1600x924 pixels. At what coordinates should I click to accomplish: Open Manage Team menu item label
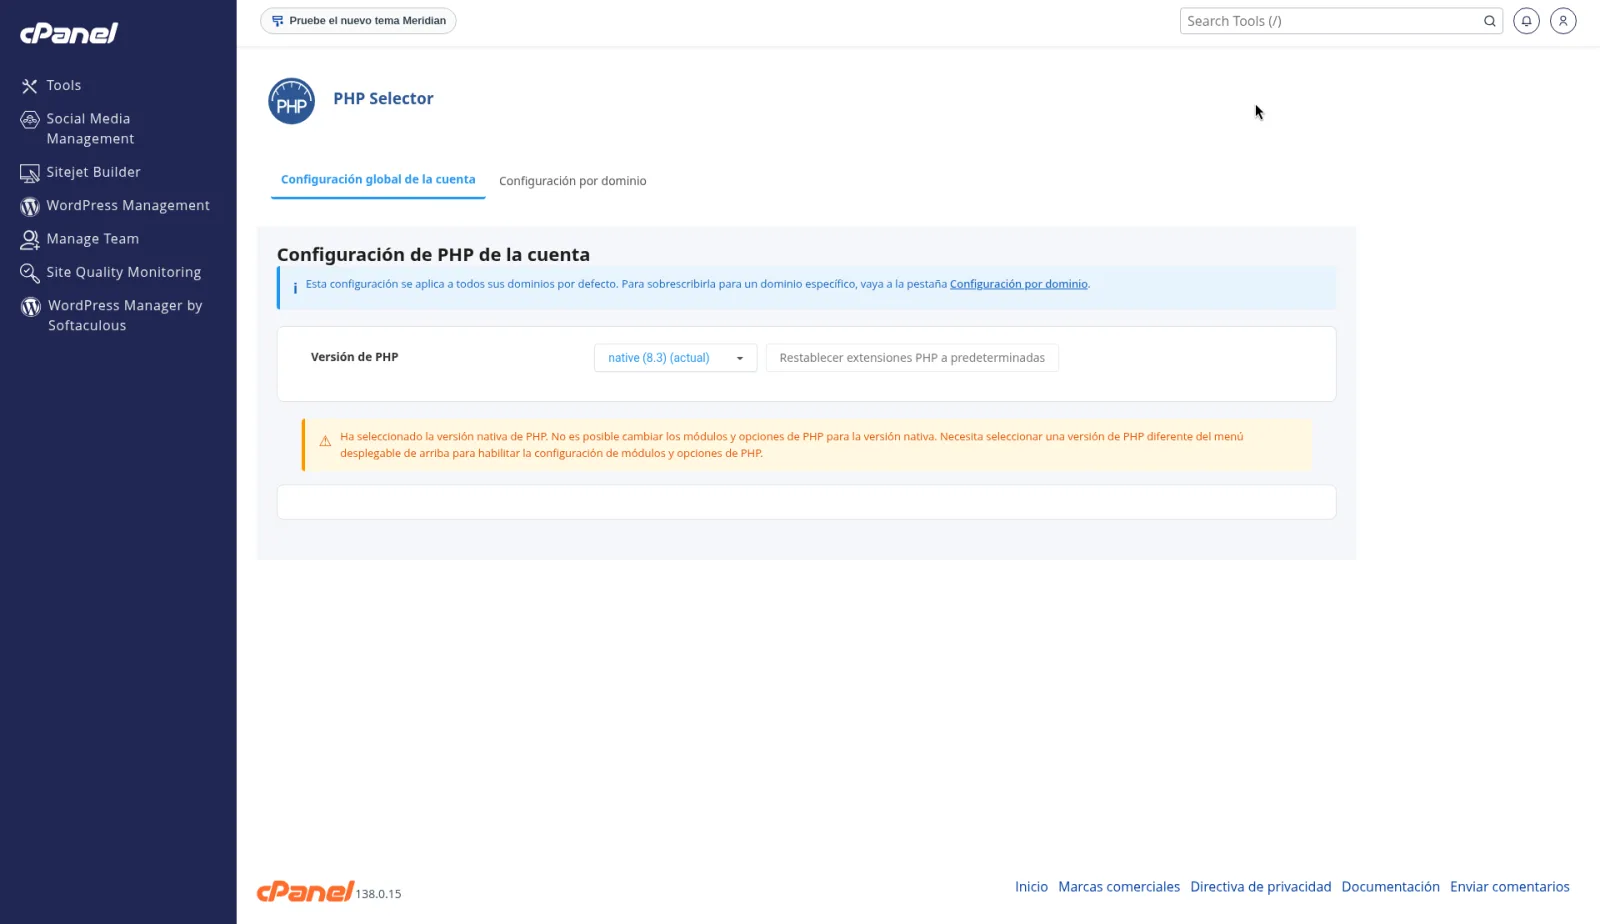coord(92,239)
